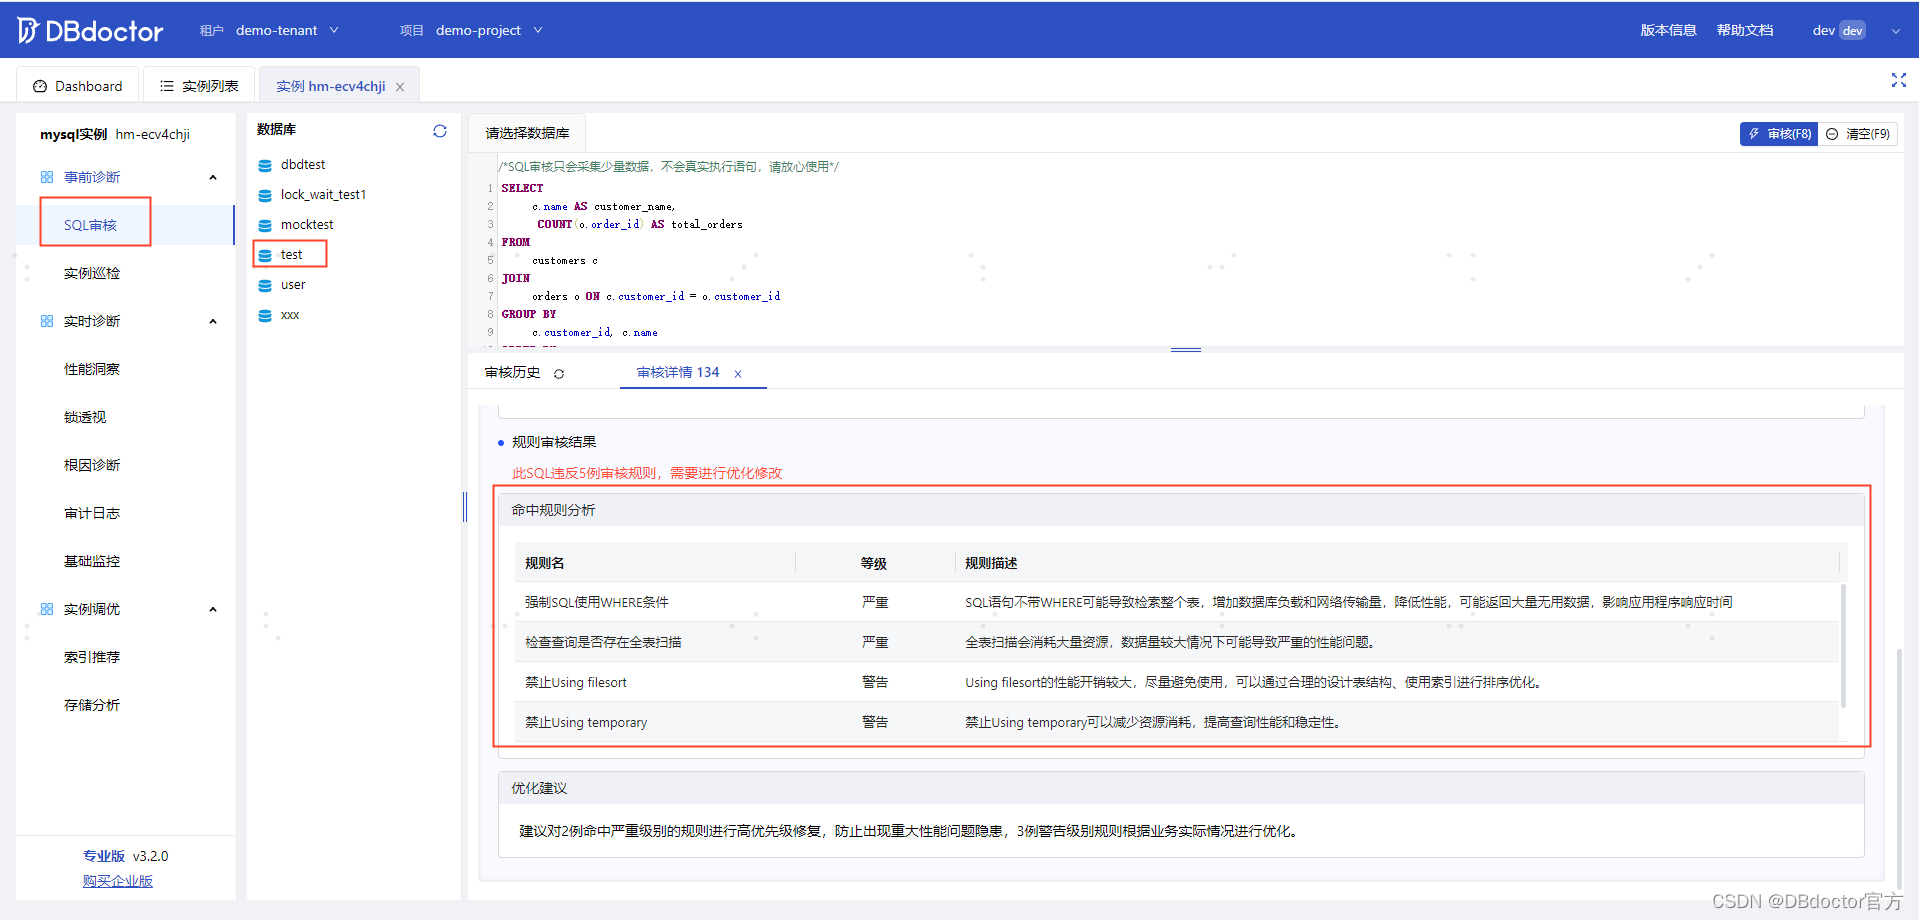Click the DBdoctor logo

90,31
